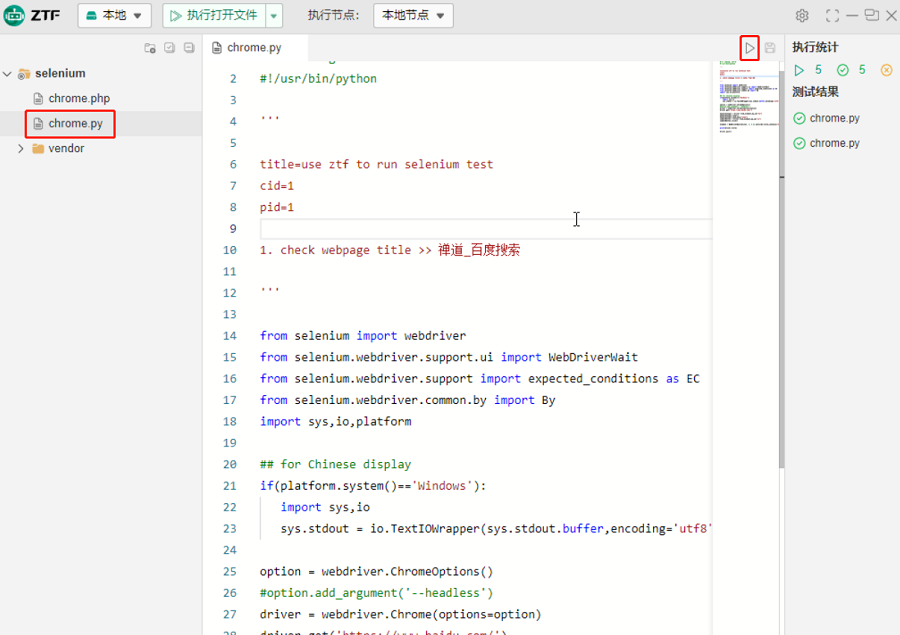900x635 pixels.
Task: Click the ZTF robot logo
Action: coord(16,16)
